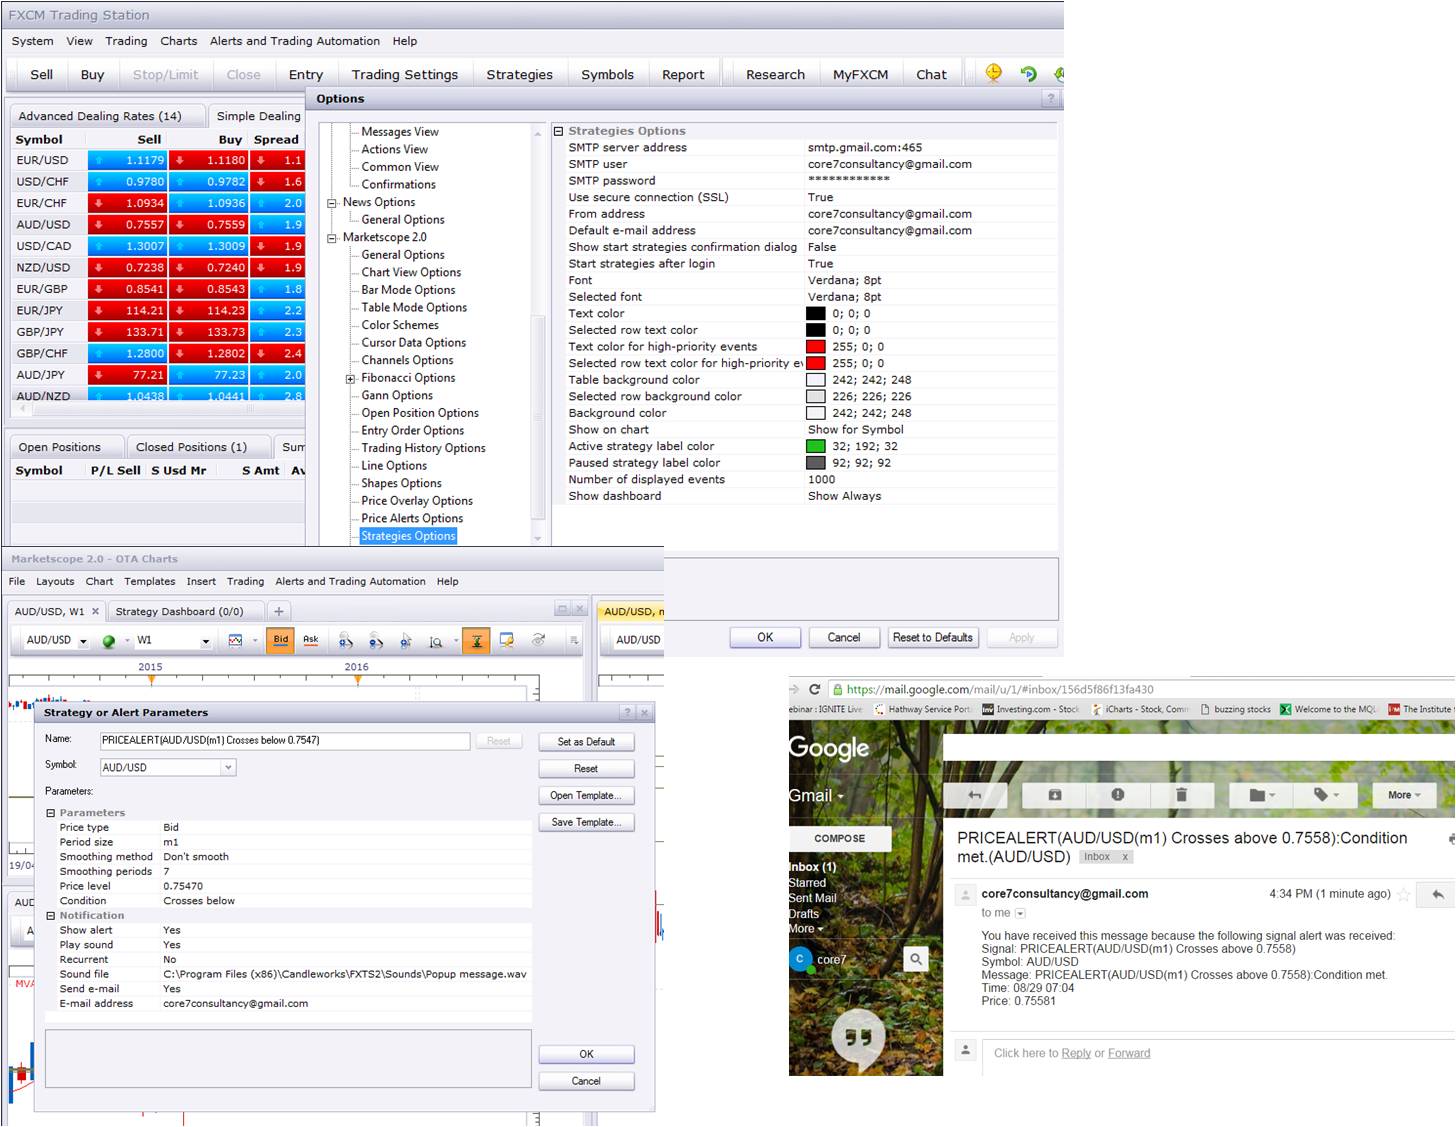Collapse the News Options tree node
This screenshot has height=1127, width=1456.
pos(332,203)
